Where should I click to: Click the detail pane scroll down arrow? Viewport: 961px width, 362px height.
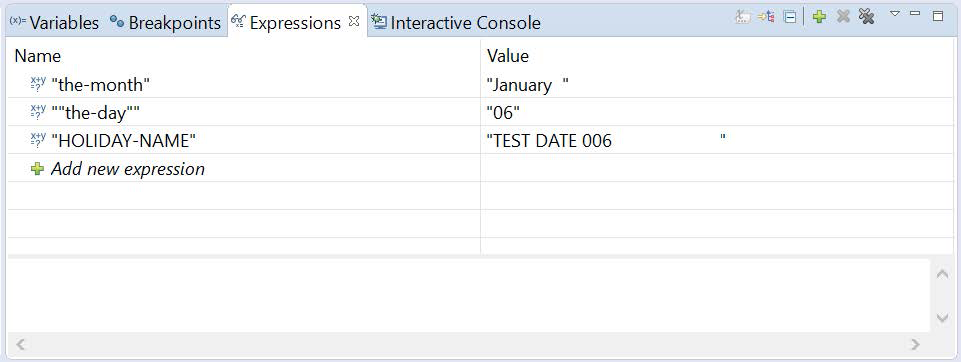(x=942, y=318)
